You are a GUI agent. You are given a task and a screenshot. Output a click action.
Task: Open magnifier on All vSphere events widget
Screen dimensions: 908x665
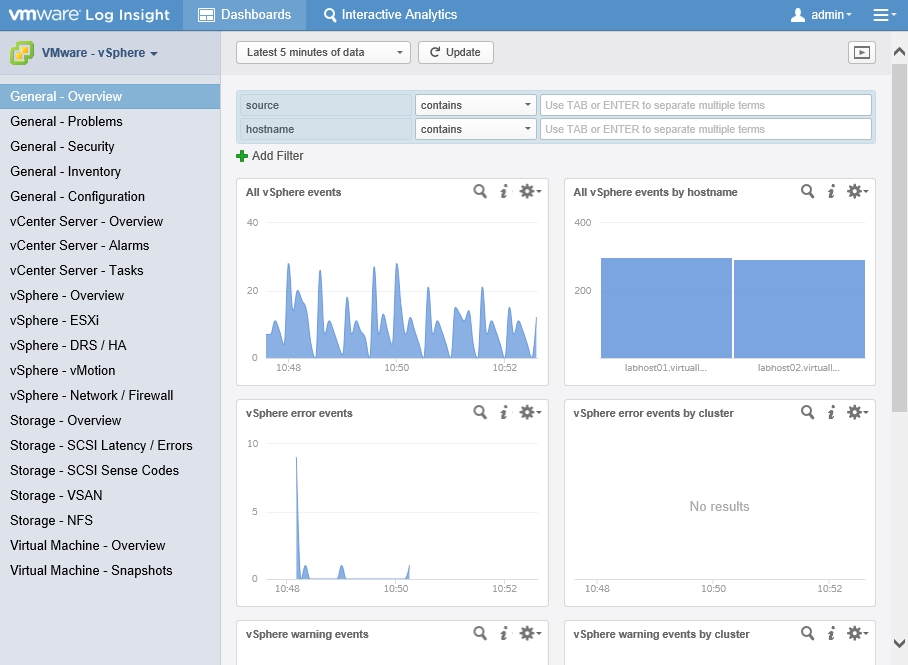pyautogui.click(x=480, y=191)
